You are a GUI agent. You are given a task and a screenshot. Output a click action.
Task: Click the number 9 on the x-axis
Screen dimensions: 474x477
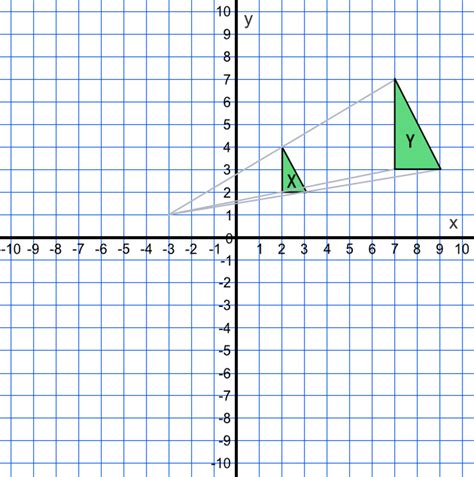(x=440, y=249)
